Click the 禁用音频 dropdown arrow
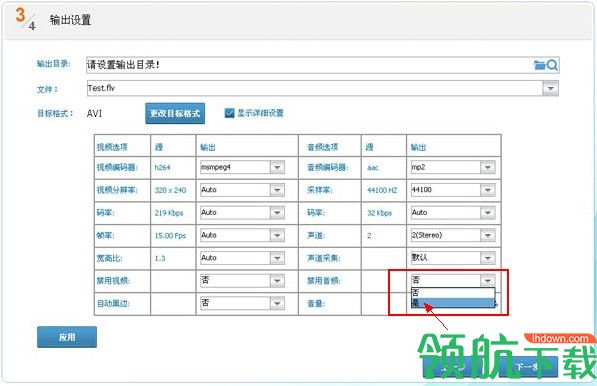 point(488,281)
